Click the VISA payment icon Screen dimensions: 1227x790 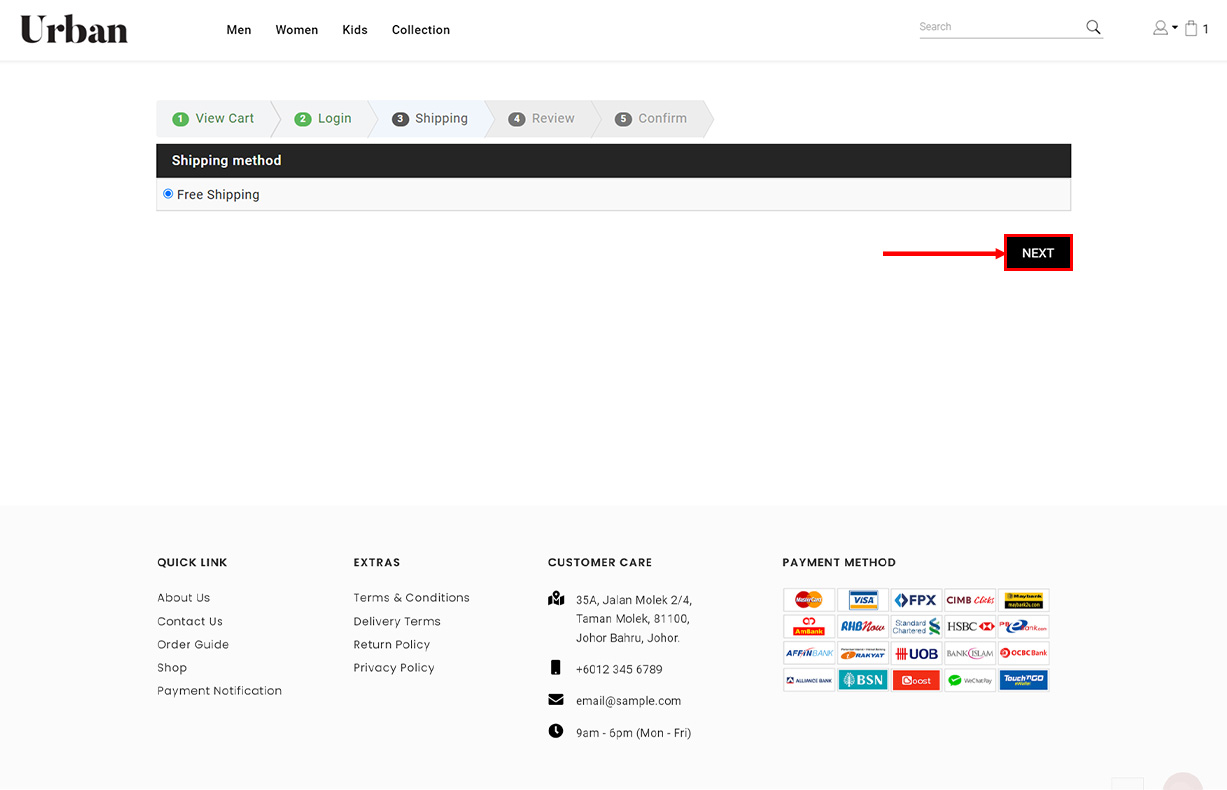[863, 600]
